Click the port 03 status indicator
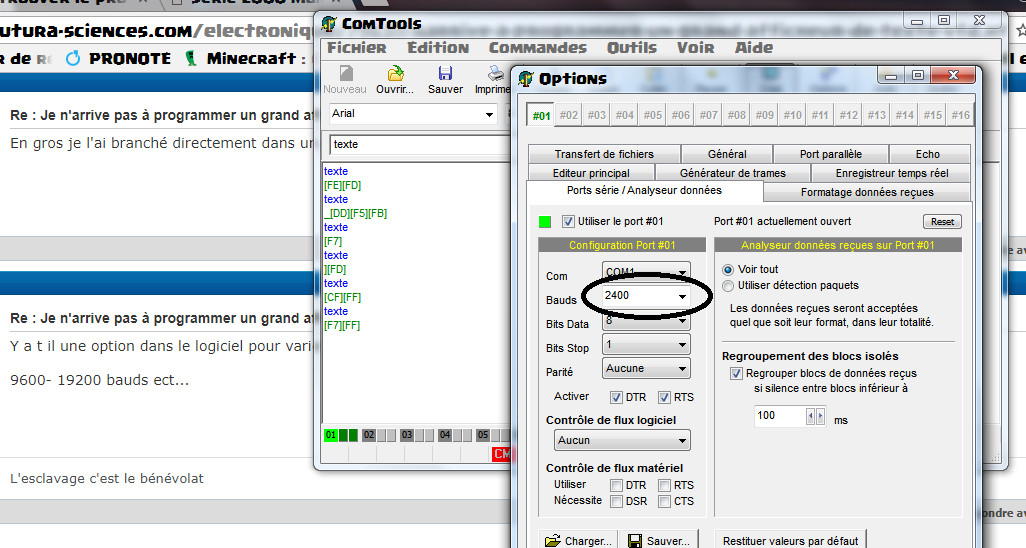Viewport: 1026px width, 548px height. tap(407, 435)
